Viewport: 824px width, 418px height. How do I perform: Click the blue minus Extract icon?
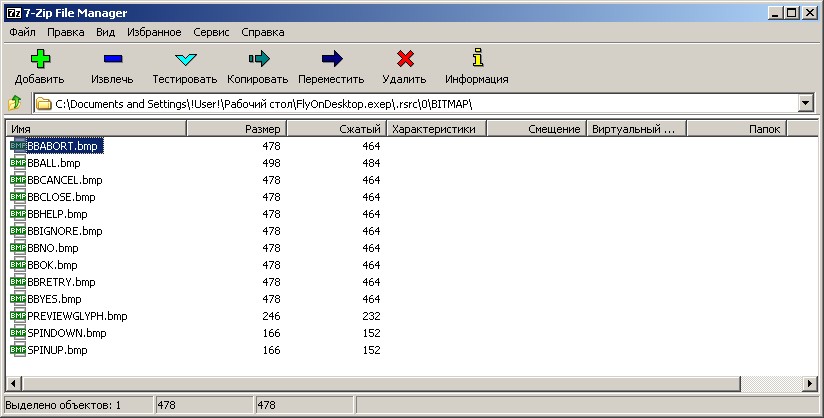tap(112, 59)
